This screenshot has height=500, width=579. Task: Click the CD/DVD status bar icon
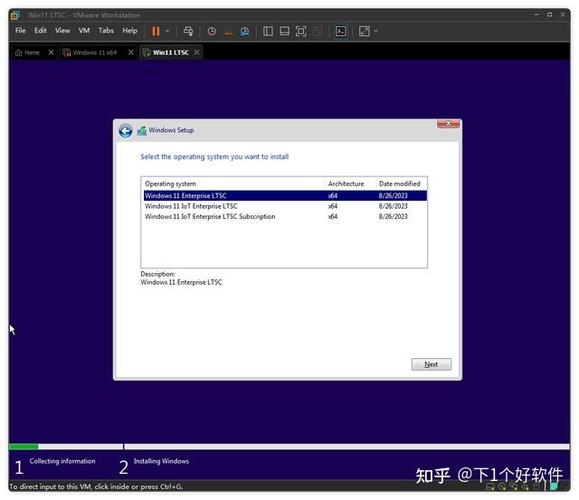tap(502, 487)
